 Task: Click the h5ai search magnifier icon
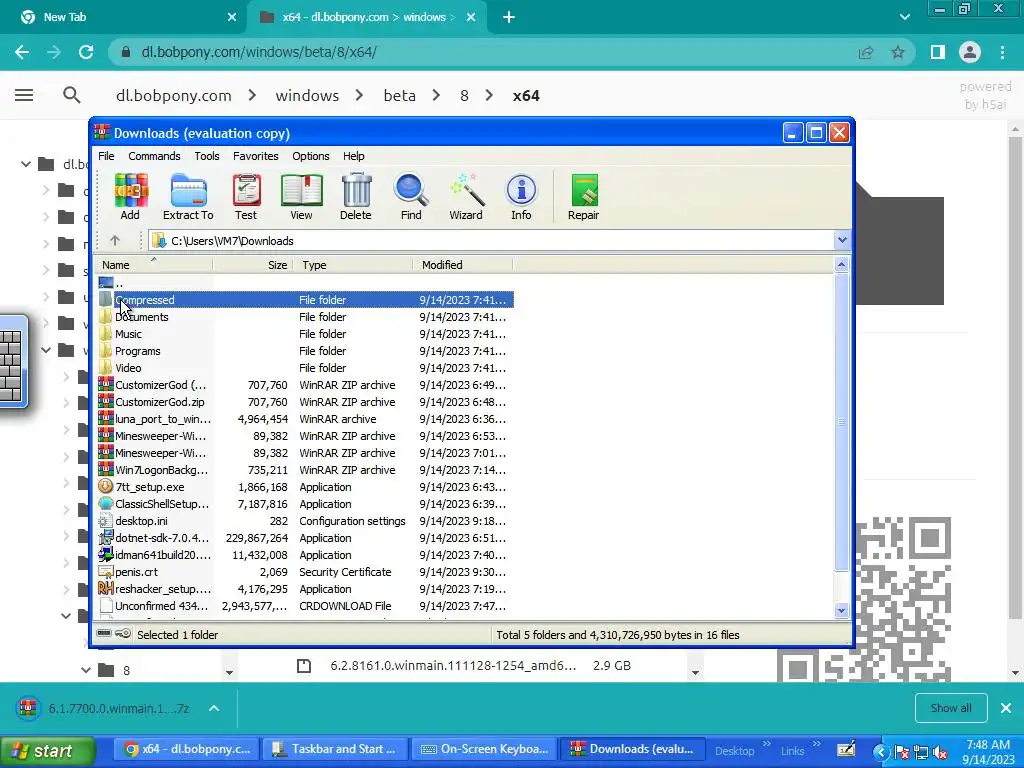coord(72,95)
